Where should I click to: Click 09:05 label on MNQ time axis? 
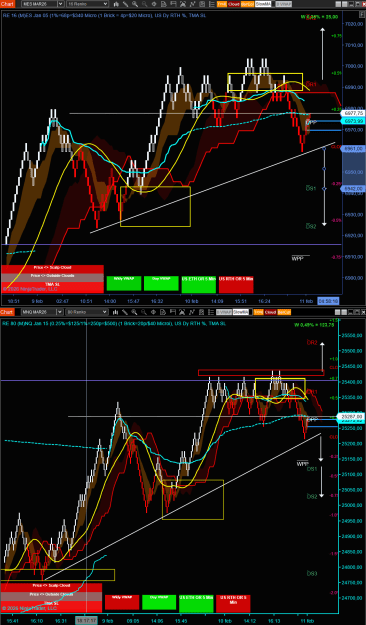point(134,621)
